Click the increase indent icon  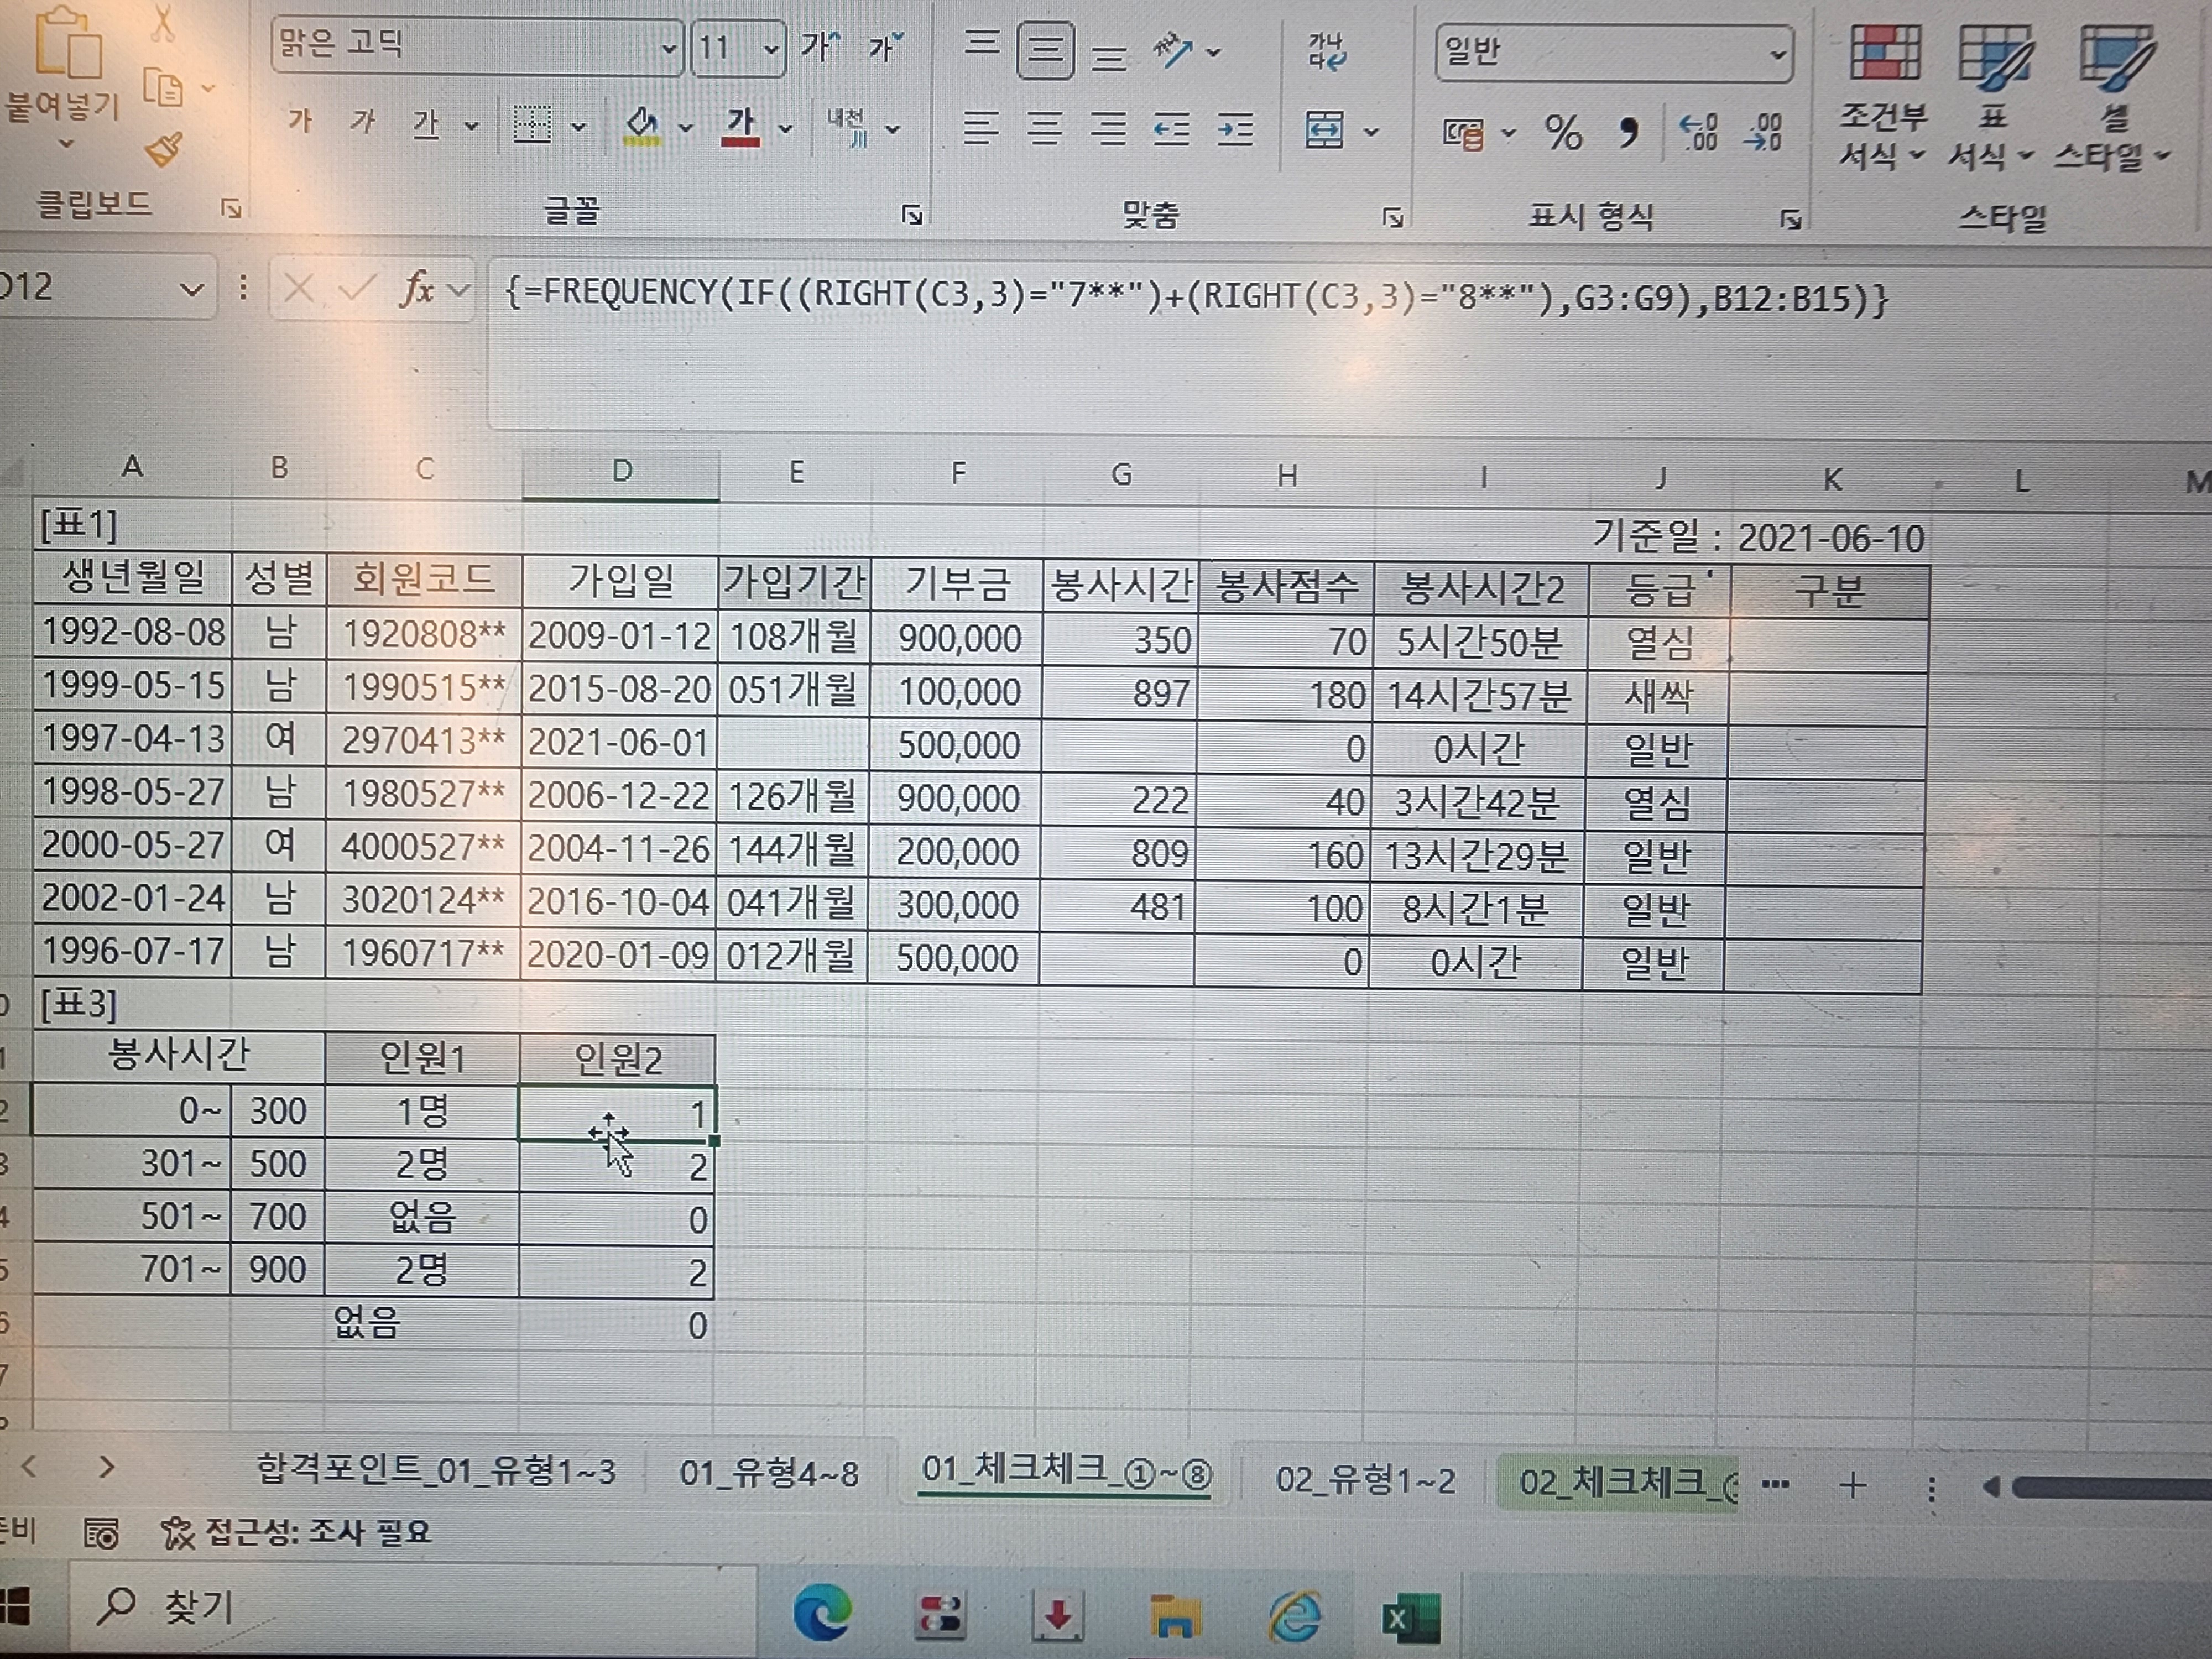click(x=1236, y=129)
